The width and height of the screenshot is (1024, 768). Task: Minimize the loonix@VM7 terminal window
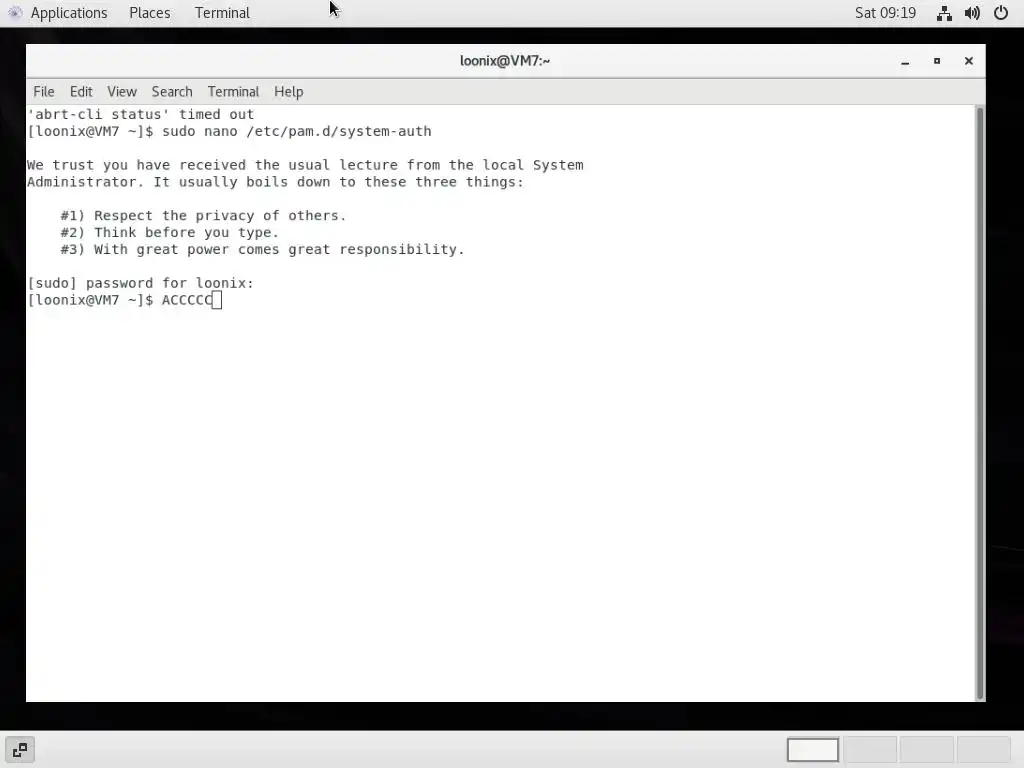(905, 61)
